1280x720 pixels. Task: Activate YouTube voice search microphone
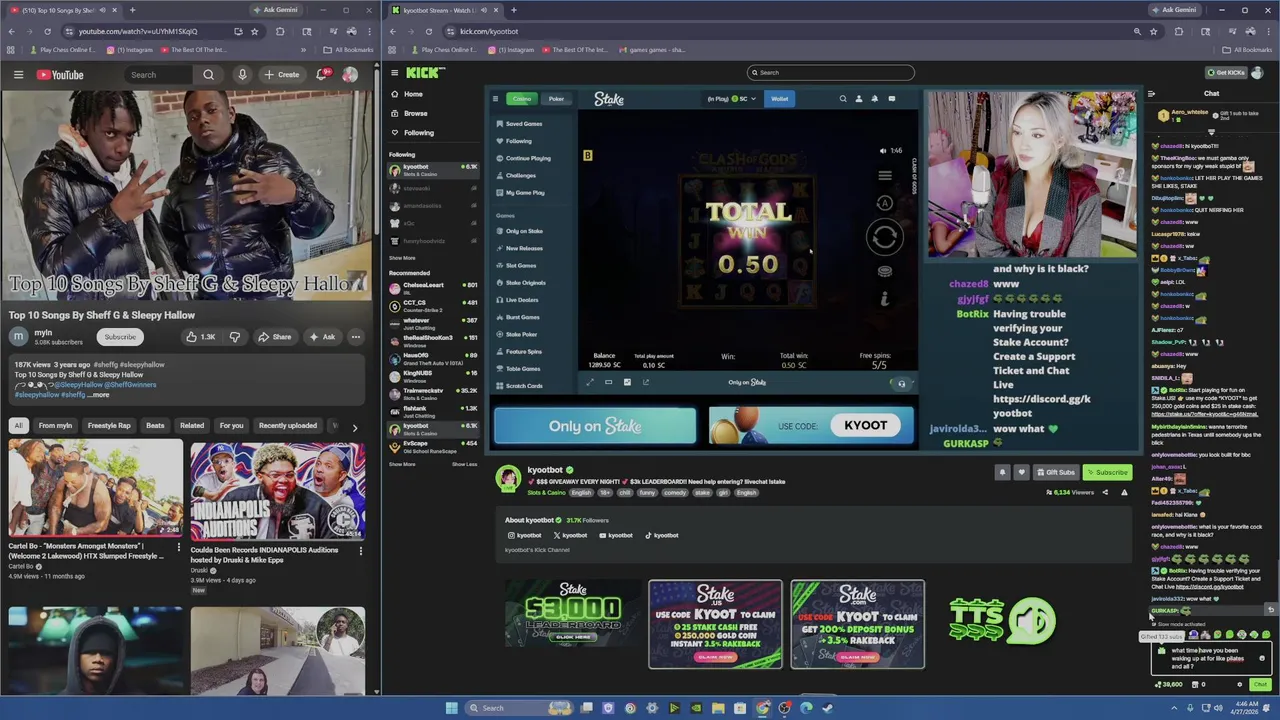click(x=241, y=75)
